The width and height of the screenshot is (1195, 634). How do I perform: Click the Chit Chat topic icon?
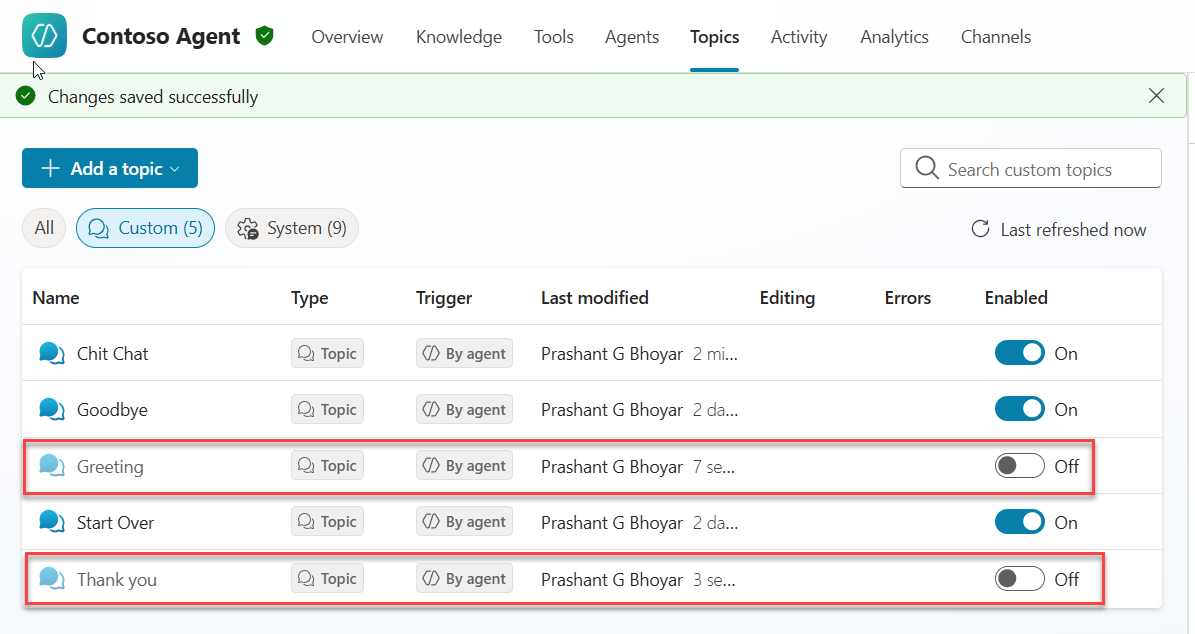[52, 353]
